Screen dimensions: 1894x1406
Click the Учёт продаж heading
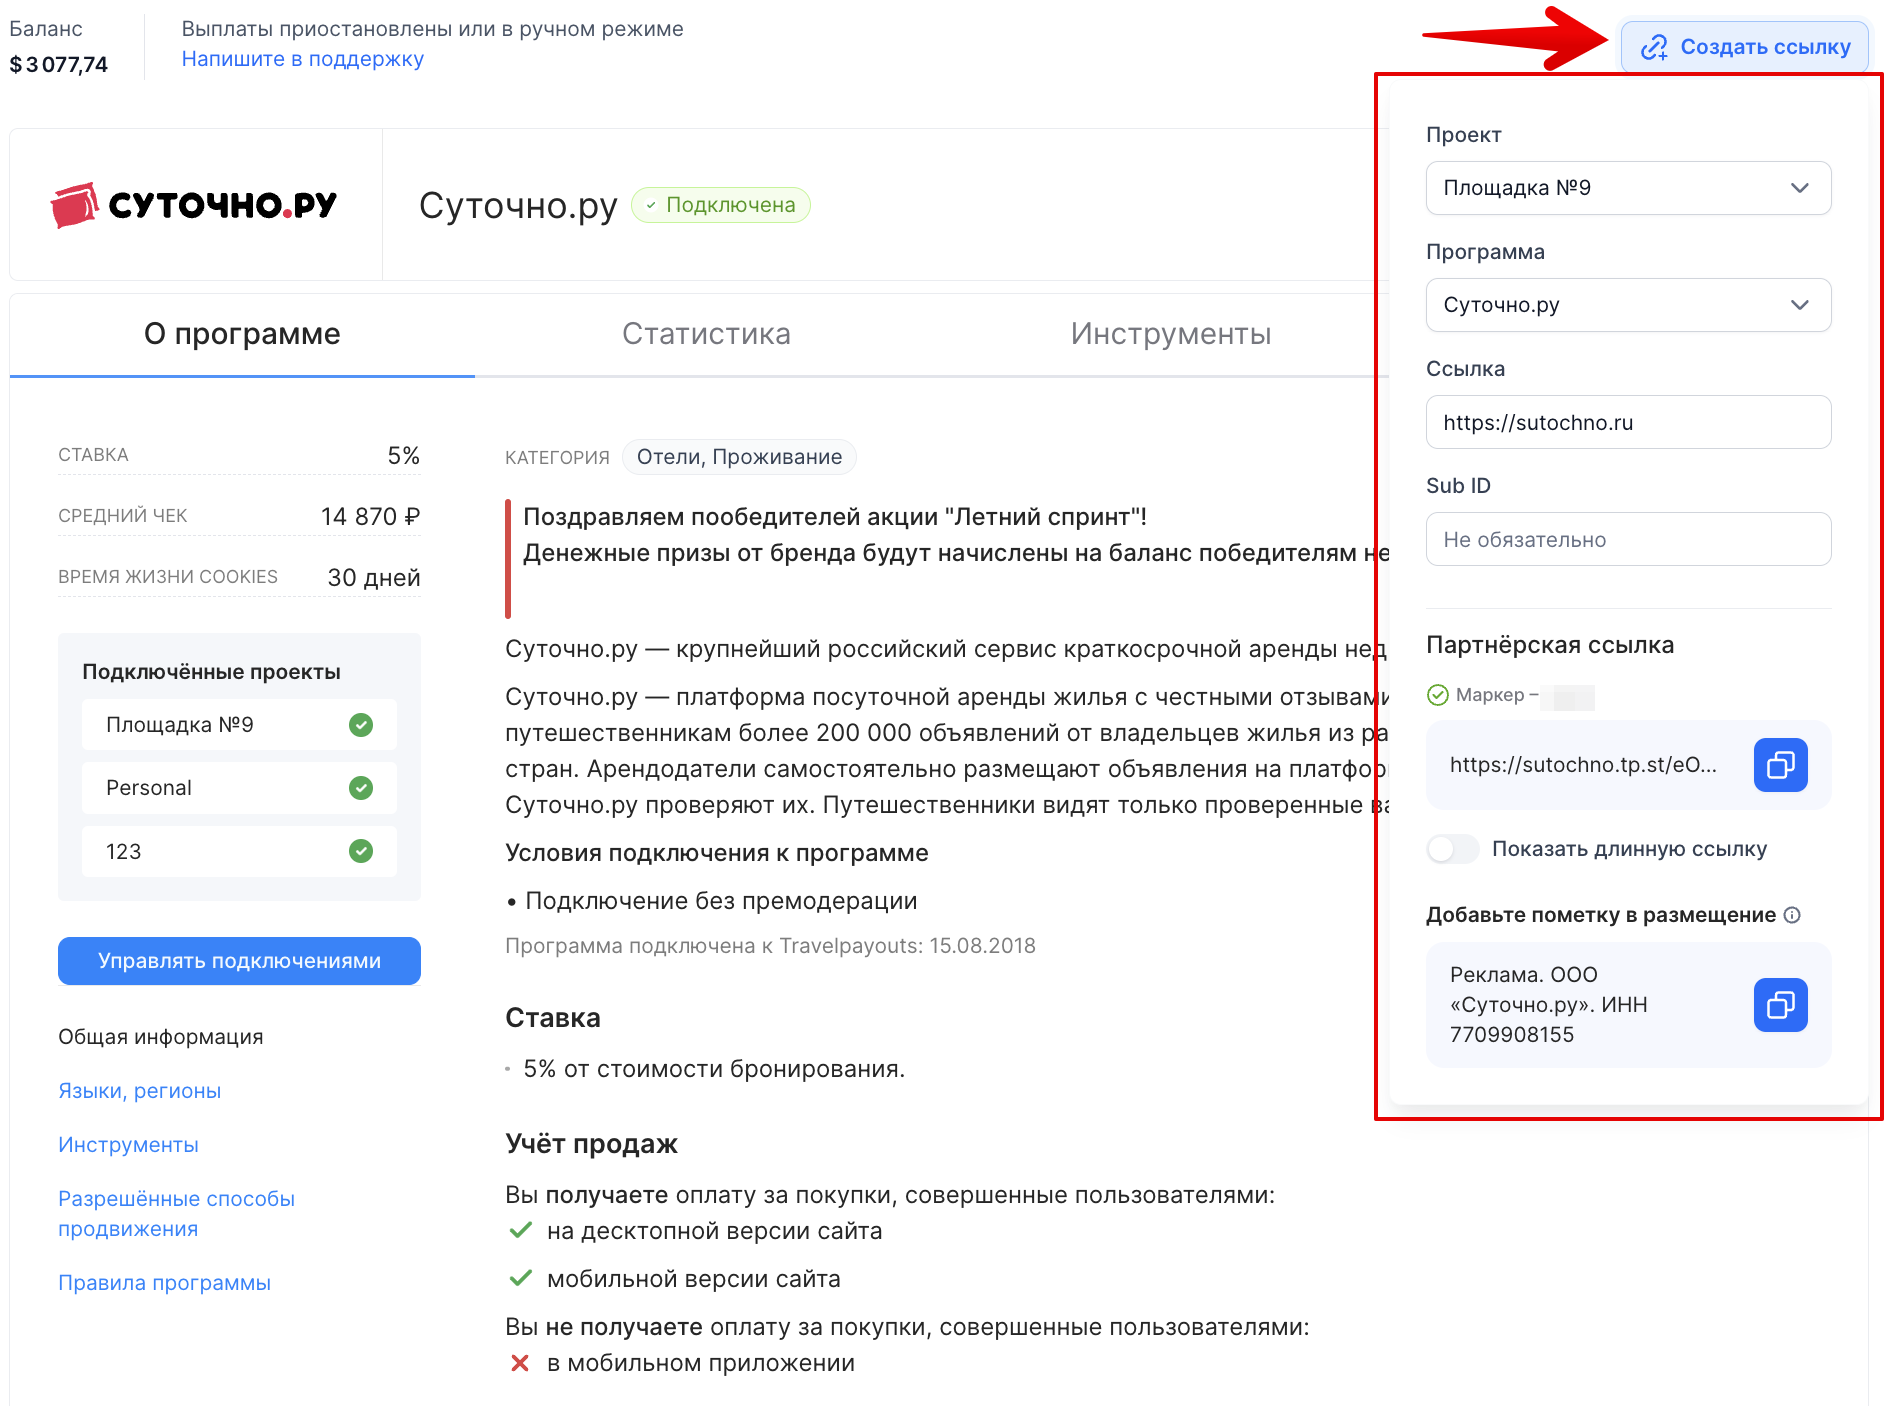[x=591, y=1144]
